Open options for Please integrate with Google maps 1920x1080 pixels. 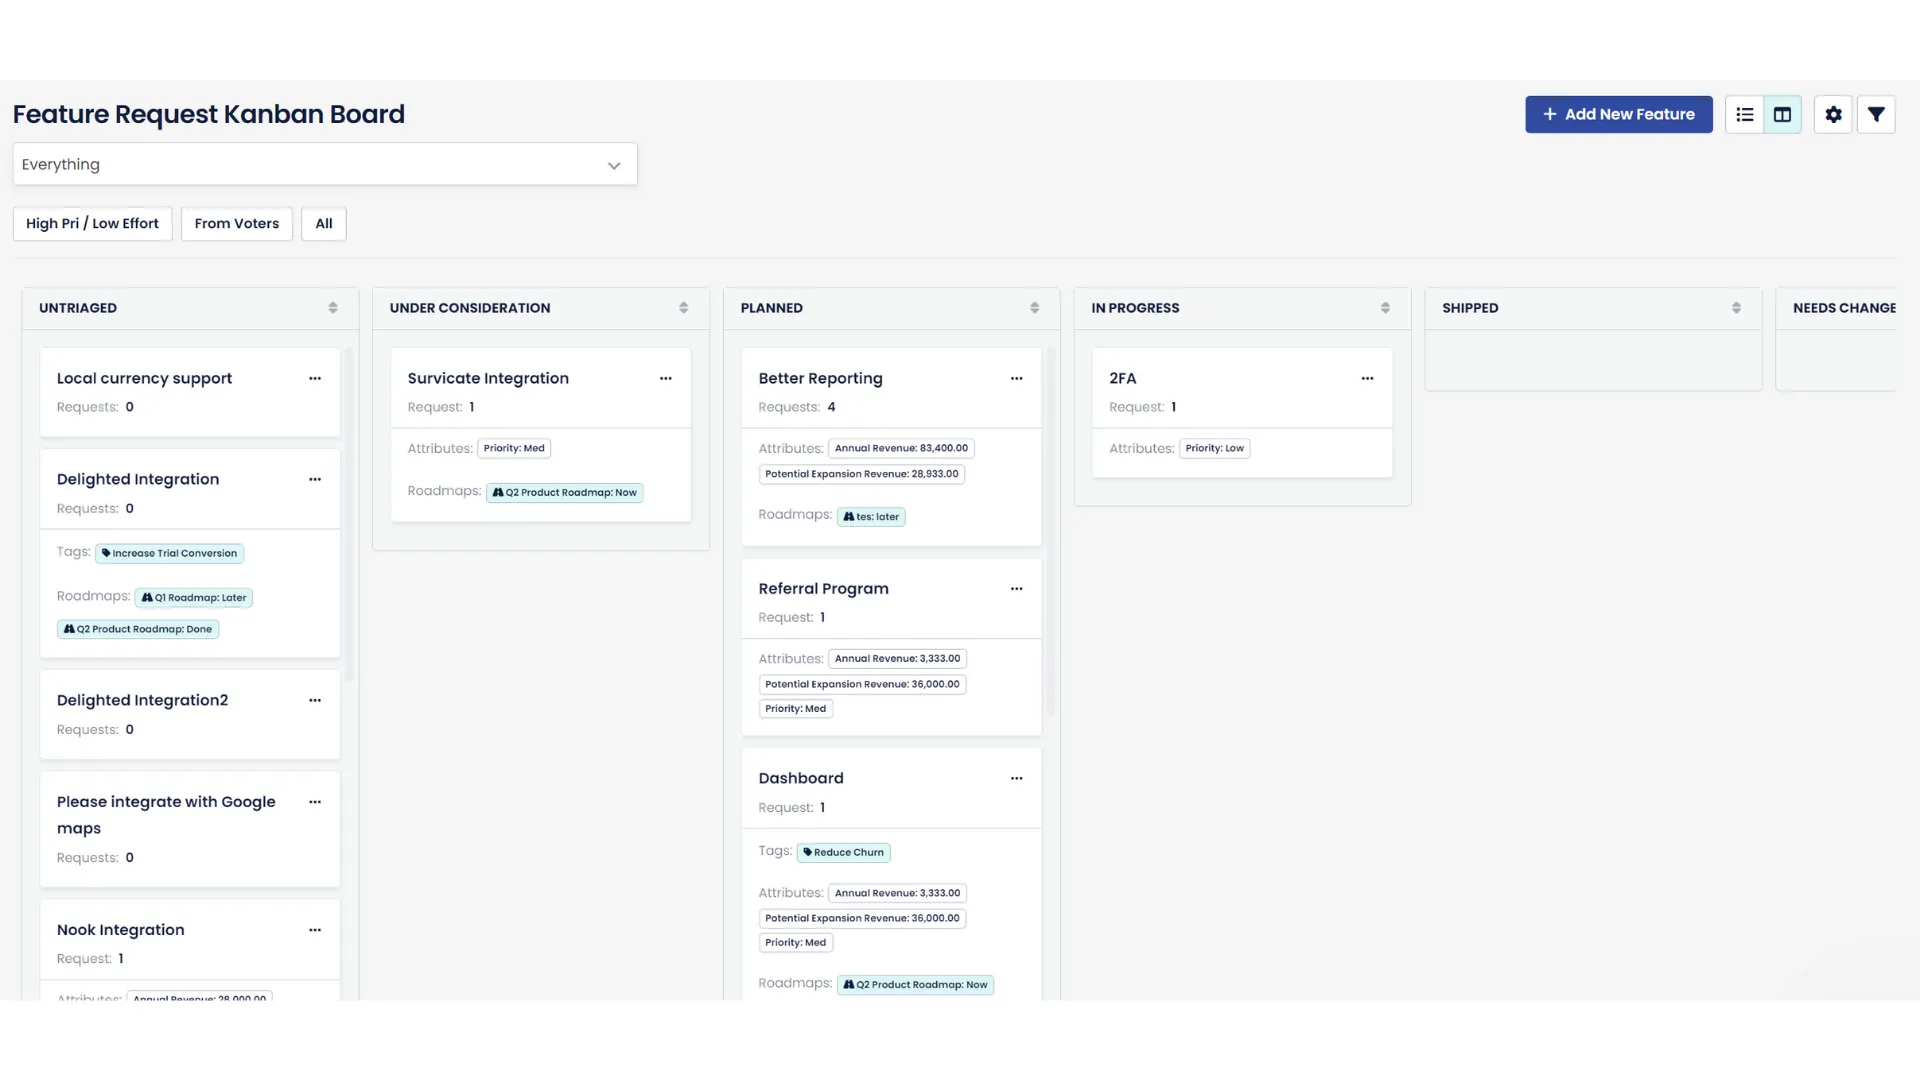(x=315, y=802)
